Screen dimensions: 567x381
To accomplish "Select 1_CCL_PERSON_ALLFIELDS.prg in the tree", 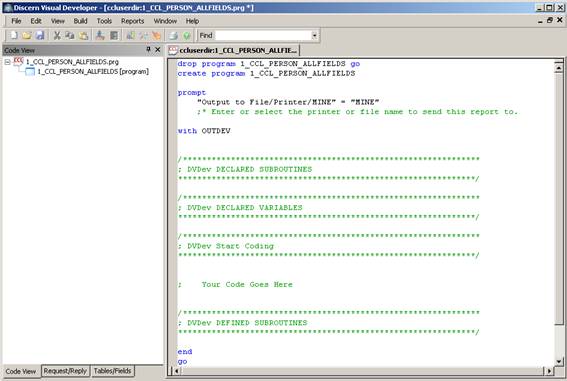I will pyautogui.click(x=72, y=62).
